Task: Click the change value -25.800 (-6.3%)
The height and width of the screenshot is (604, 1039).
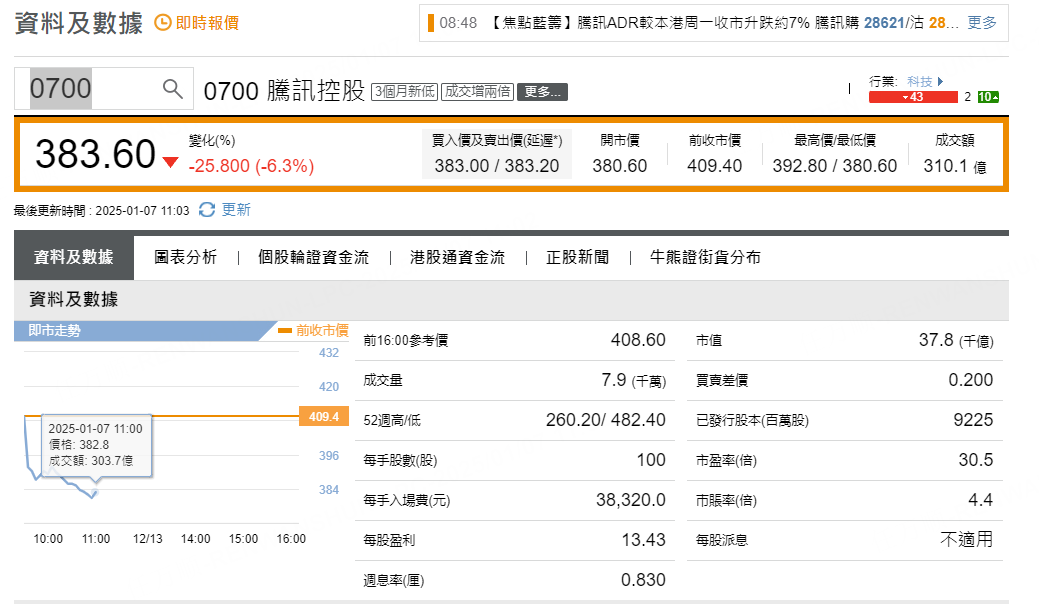Action: pos(251,166)
